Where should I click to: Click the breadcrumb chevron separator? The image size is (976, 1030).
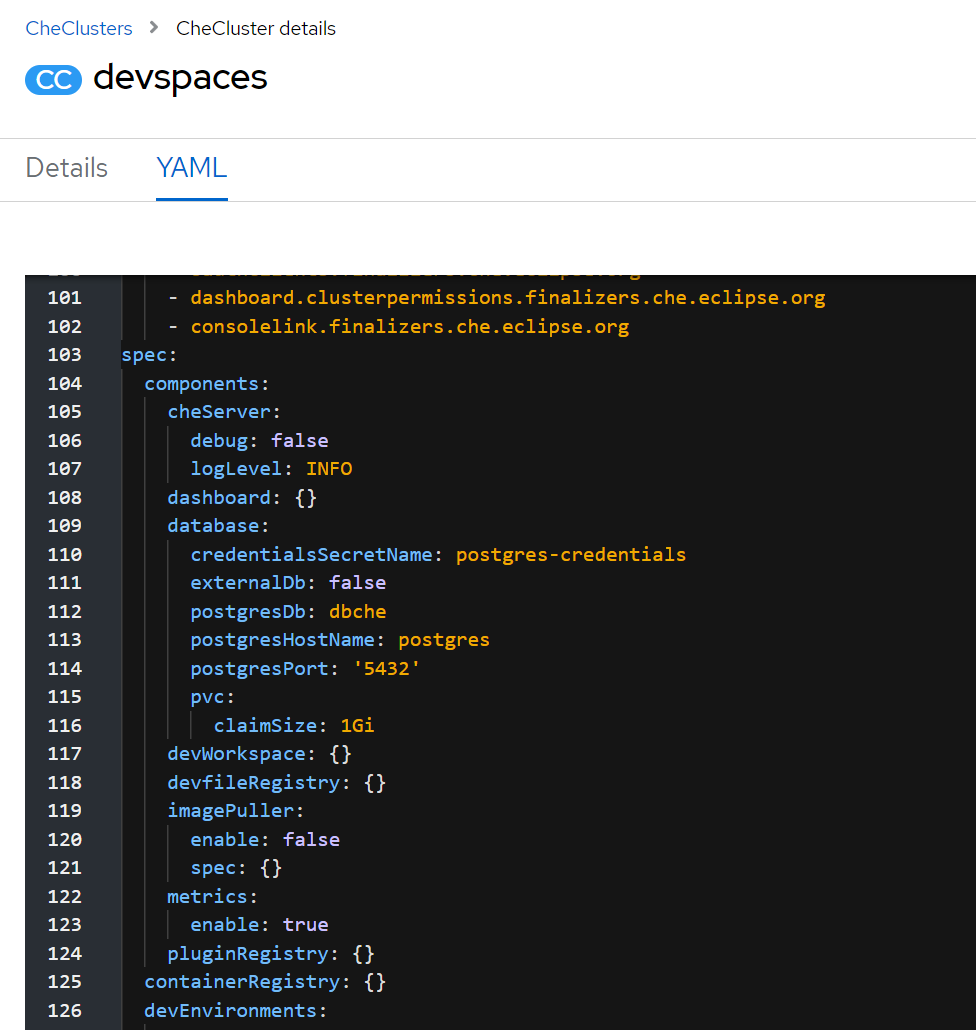[x=154, y=28]
